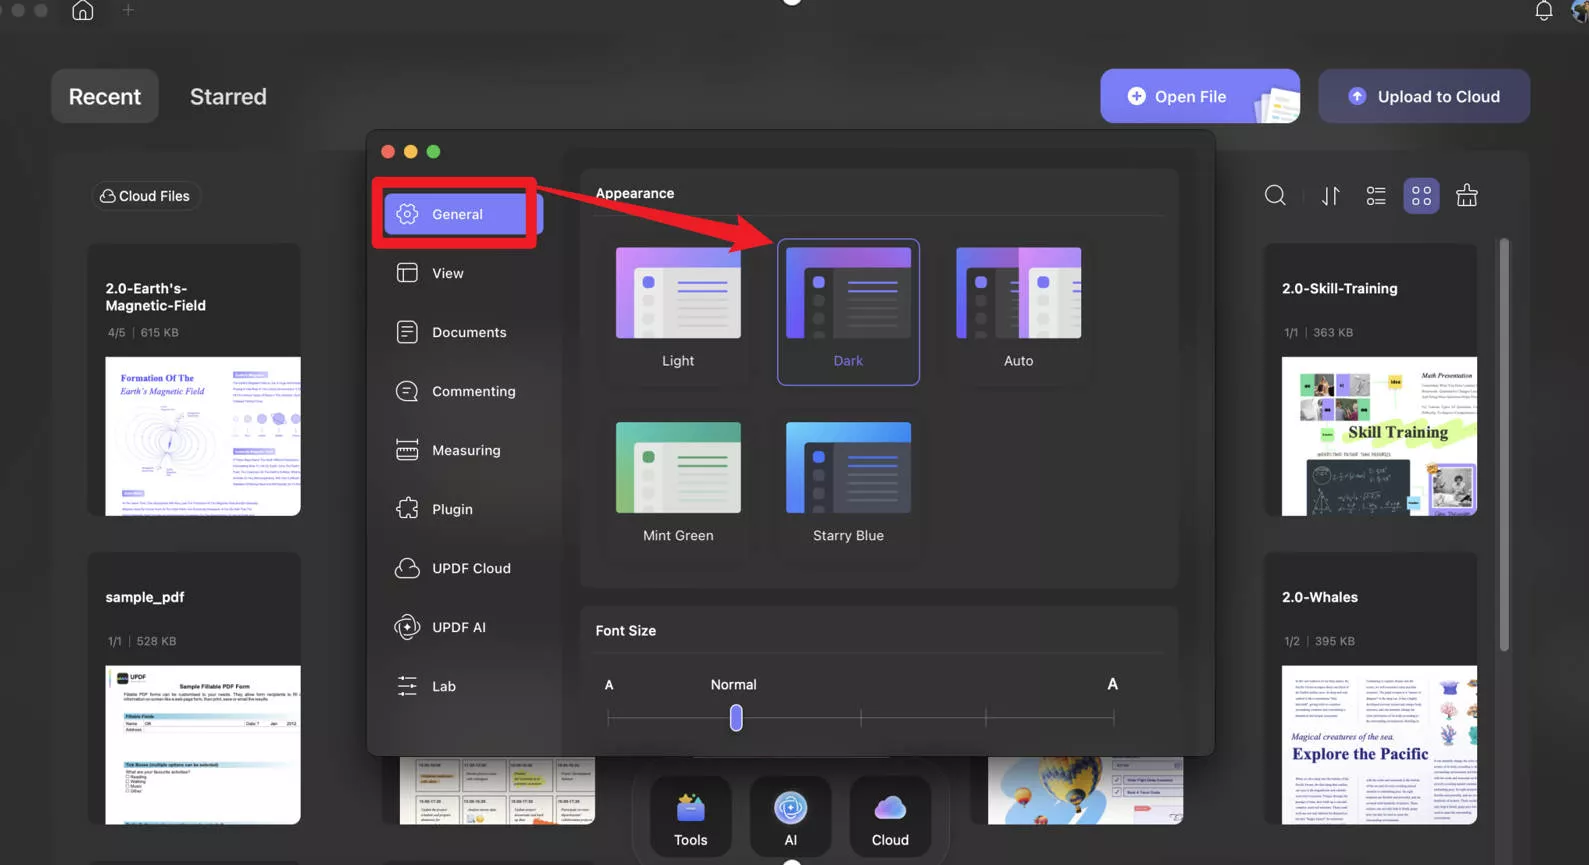Click the file list vertical scrollbar

coord(1503,445)
